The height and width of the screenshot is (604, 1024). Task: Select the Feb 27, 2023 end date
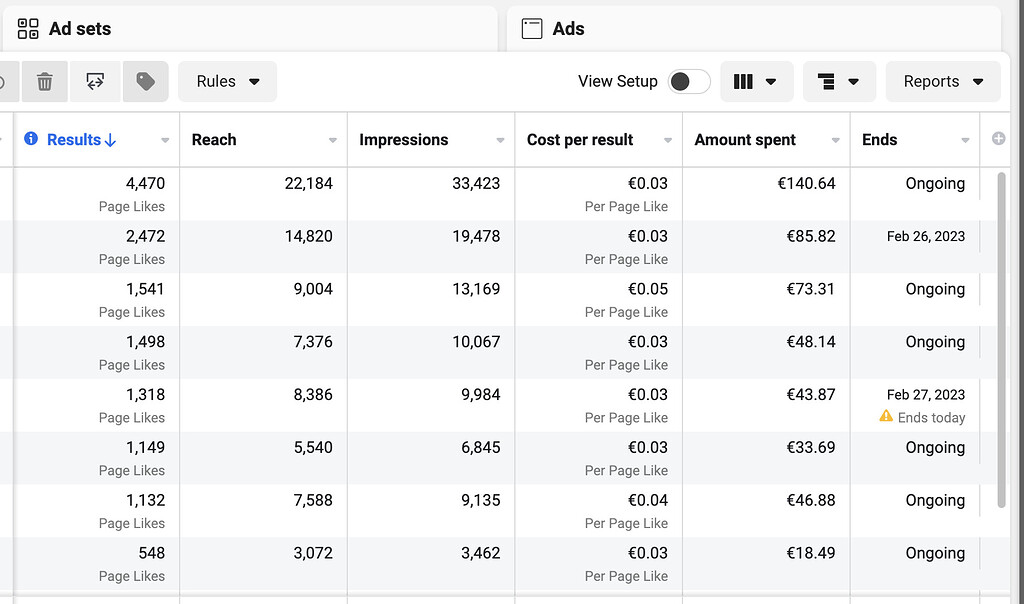pos(925,395)
